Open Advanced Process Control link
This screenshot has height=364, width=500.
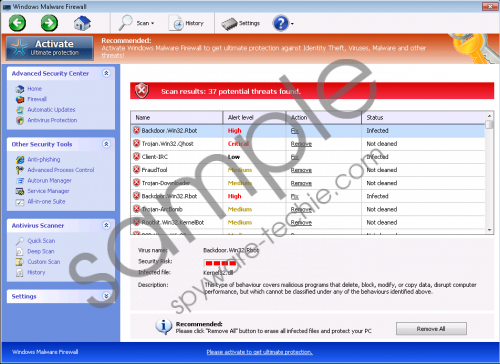tap(61, 170)
